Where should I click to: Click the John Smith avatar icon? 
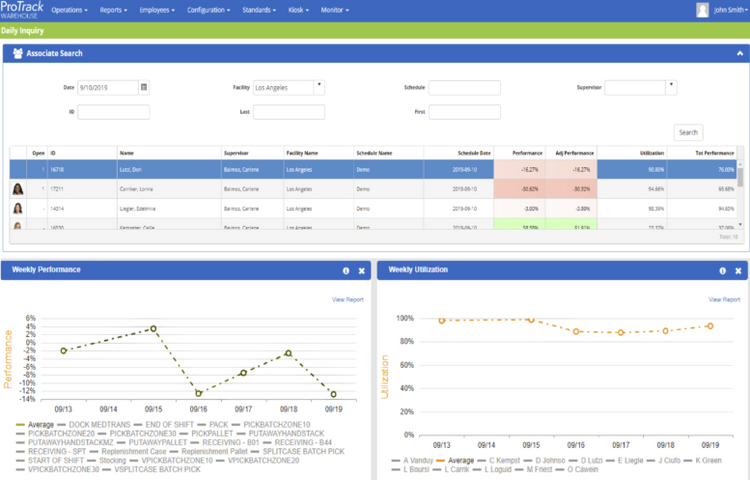tap(702, 10)
